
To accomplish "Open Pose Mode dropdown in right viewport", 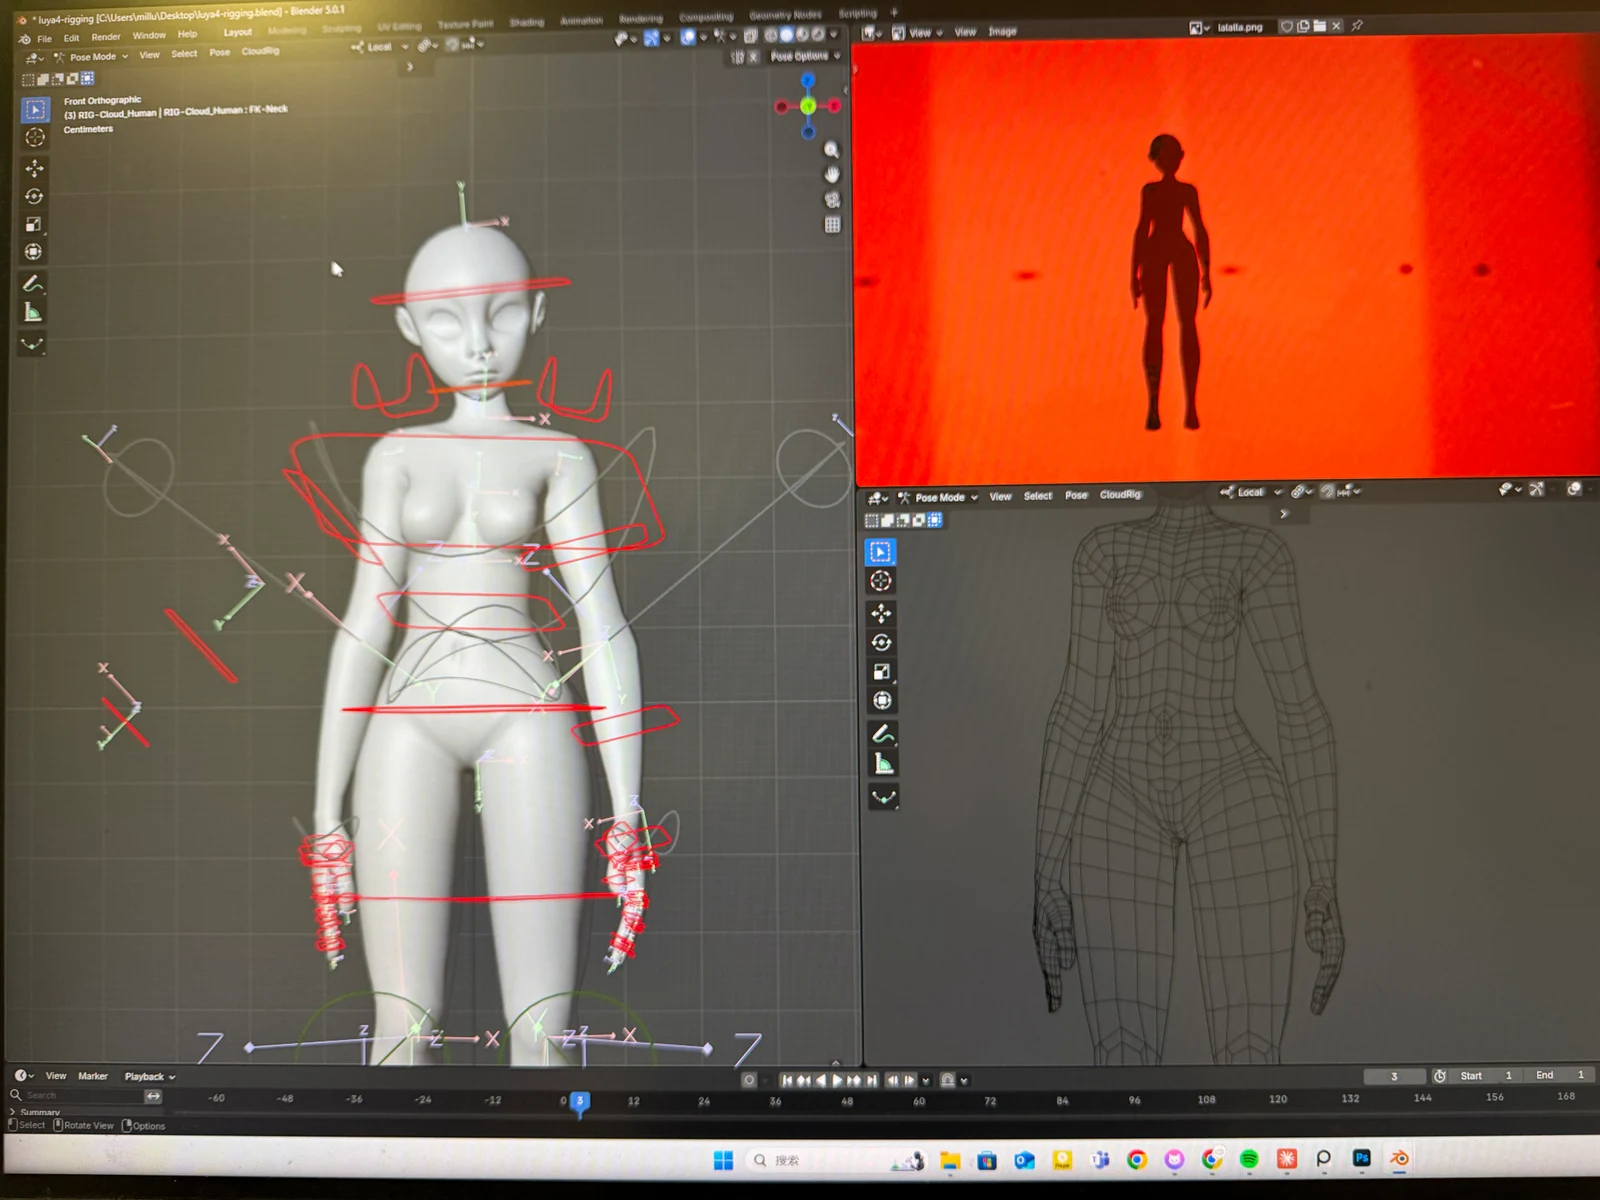I will [939, 497].
